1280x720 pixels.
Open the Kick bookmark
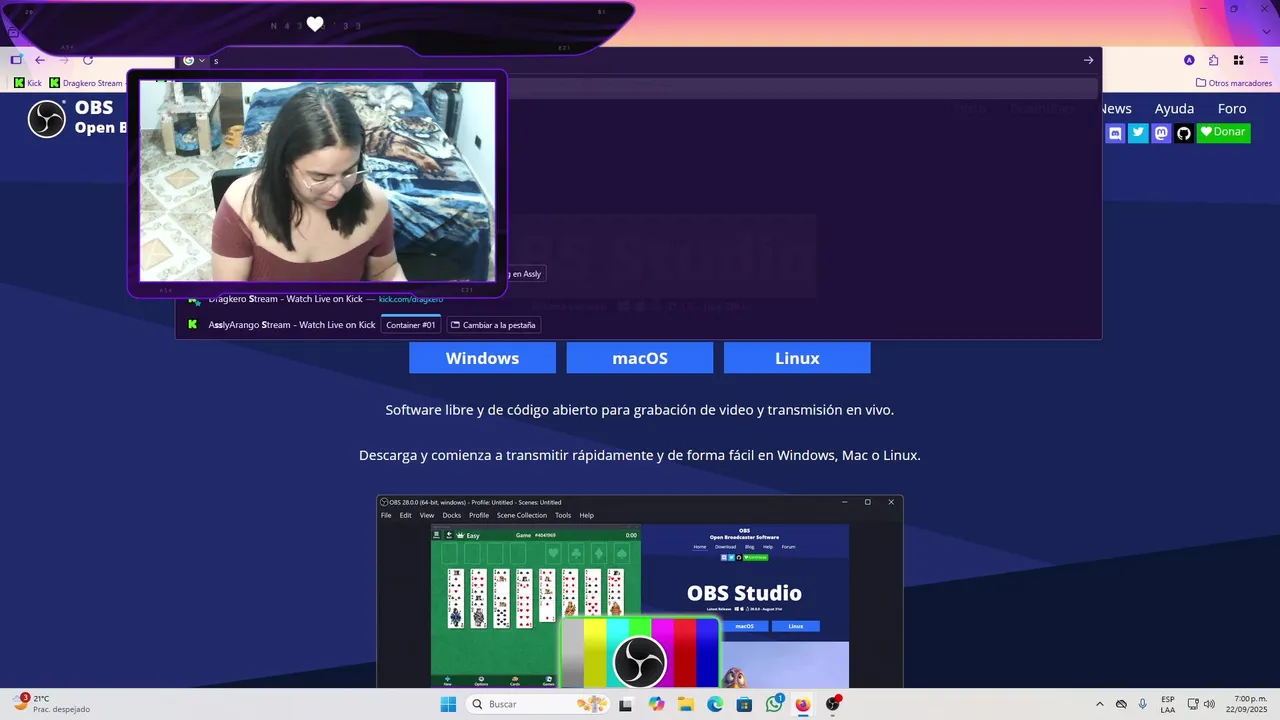tap(28, 83)
